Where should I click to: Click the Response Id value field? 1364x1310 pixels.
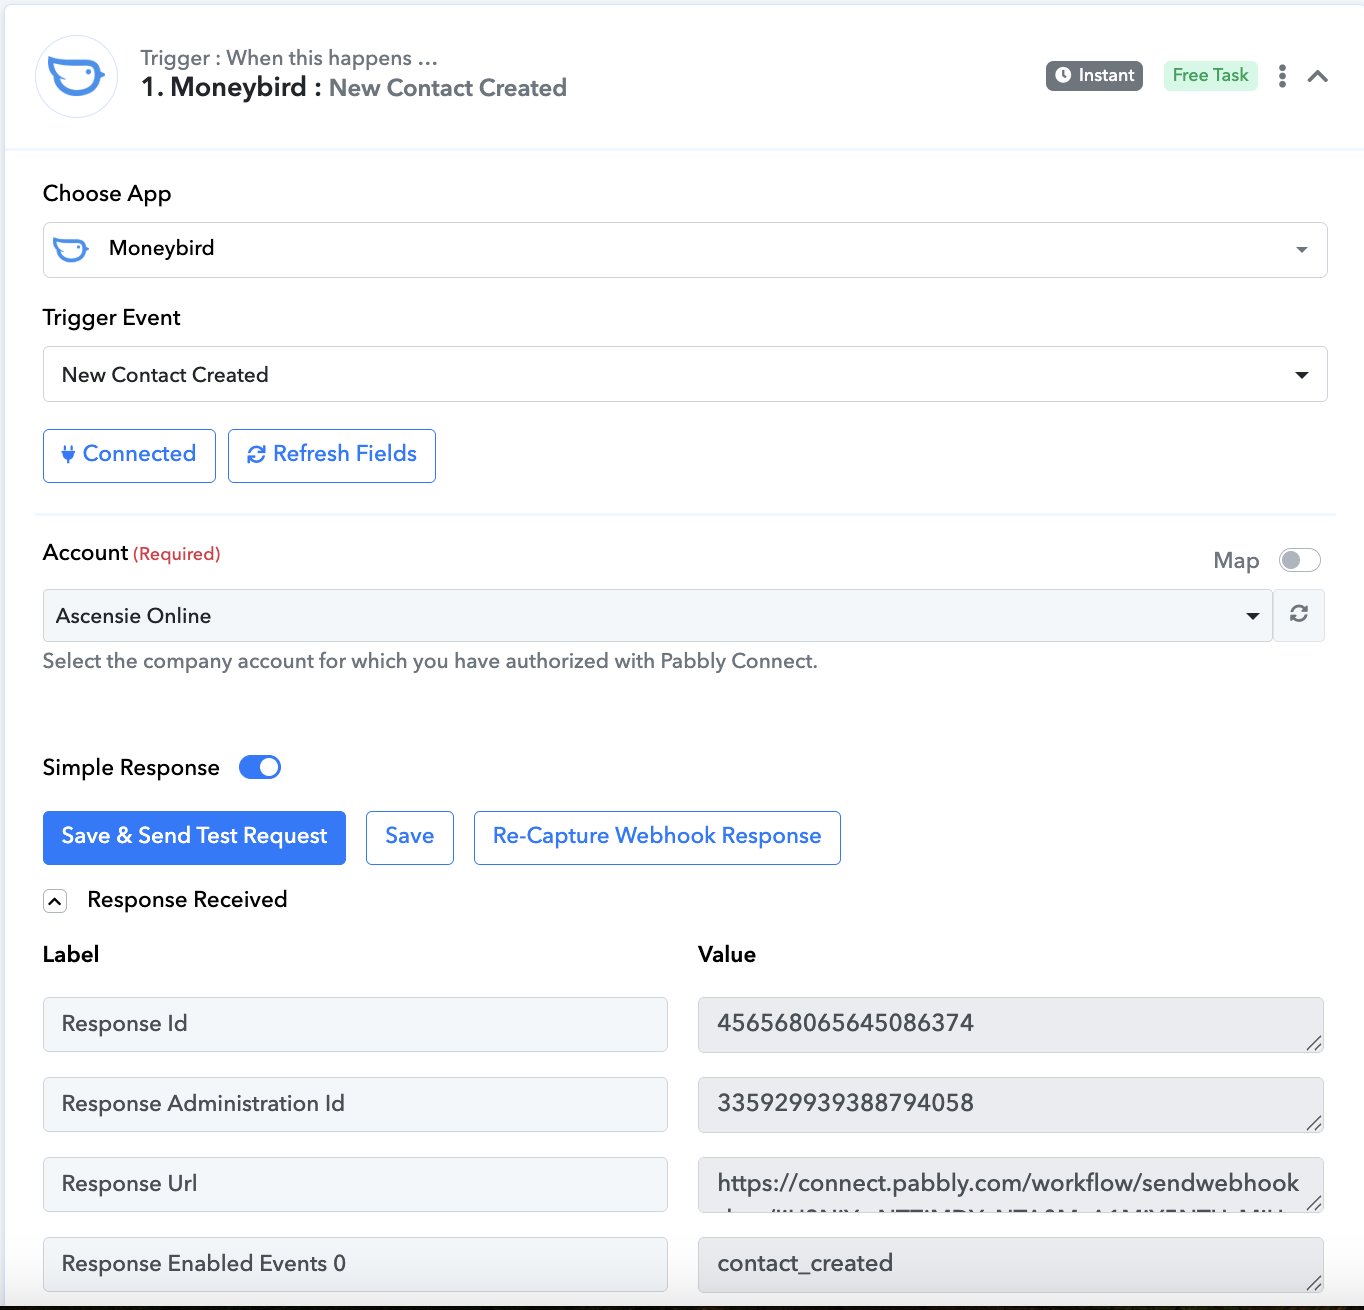(x=1010, y=1024)
